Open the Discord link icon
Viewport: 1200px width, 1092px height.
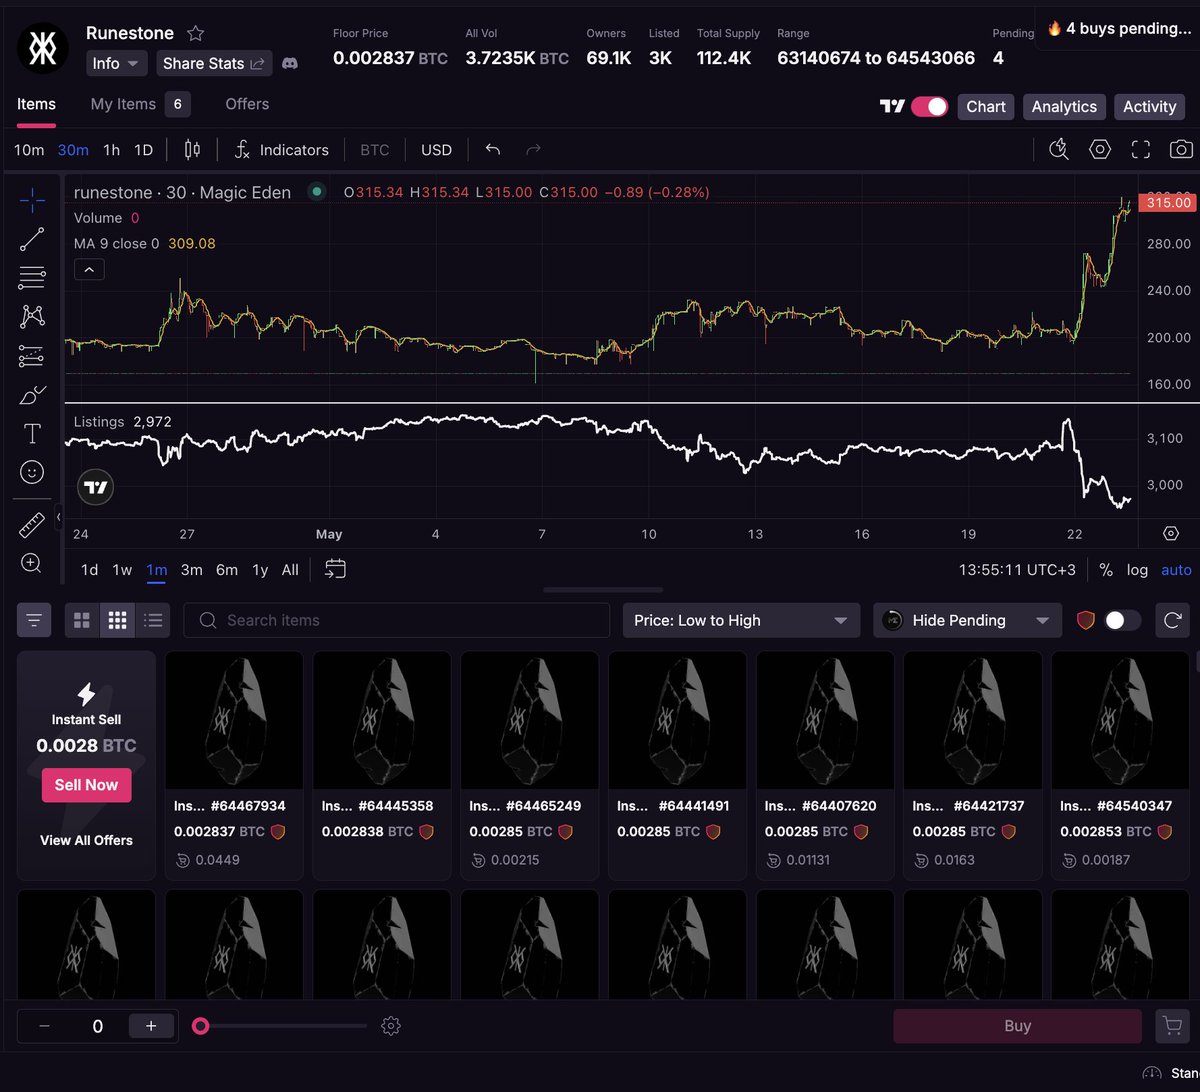[x=290, y=63]
